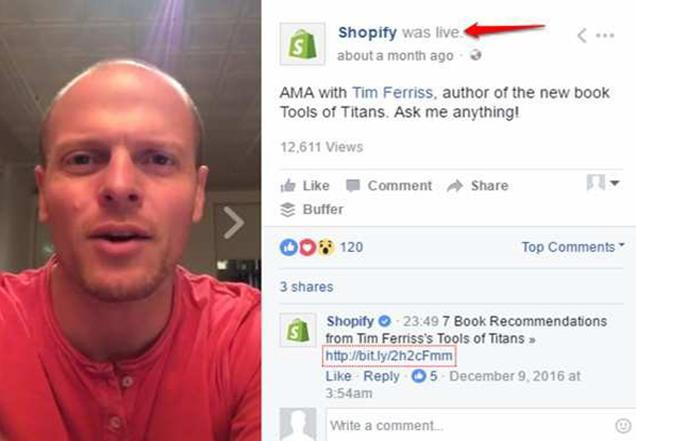Click Reply under the Shopify comment
Screen dimensions: 700x441
(381, 376)
